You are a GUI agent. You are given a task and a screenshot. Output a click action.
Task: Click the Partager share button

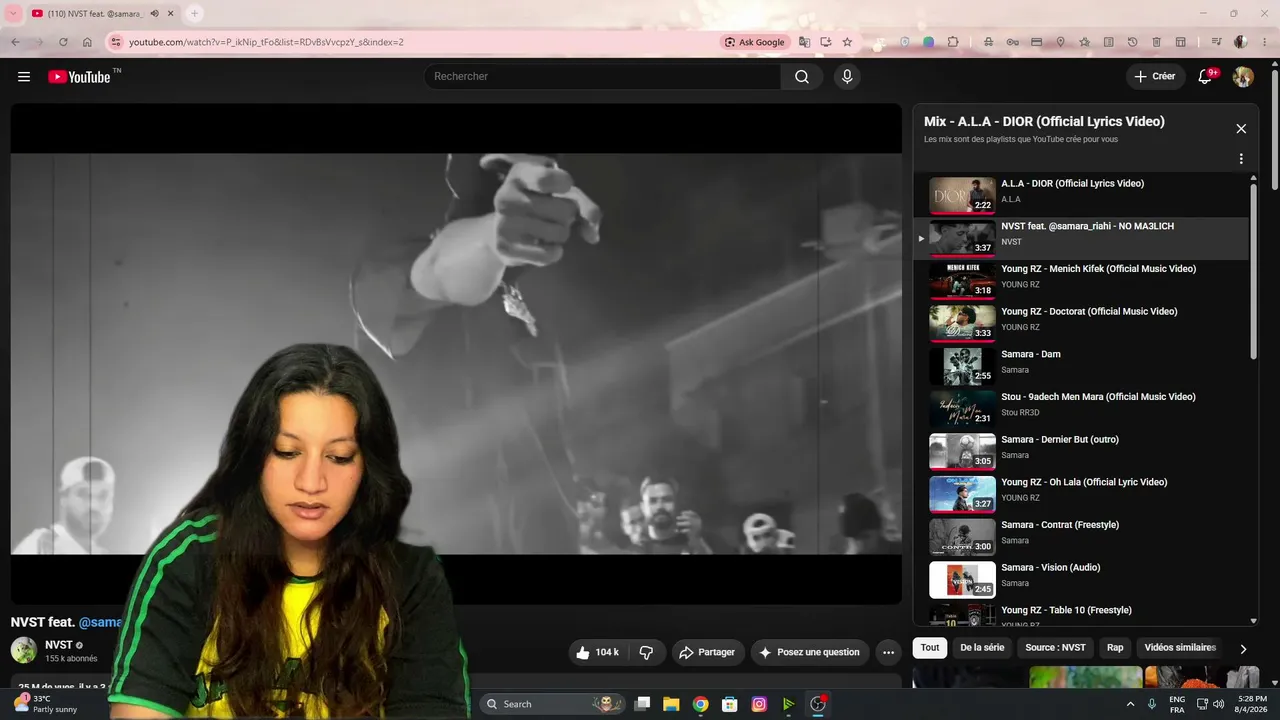[708, 652]
